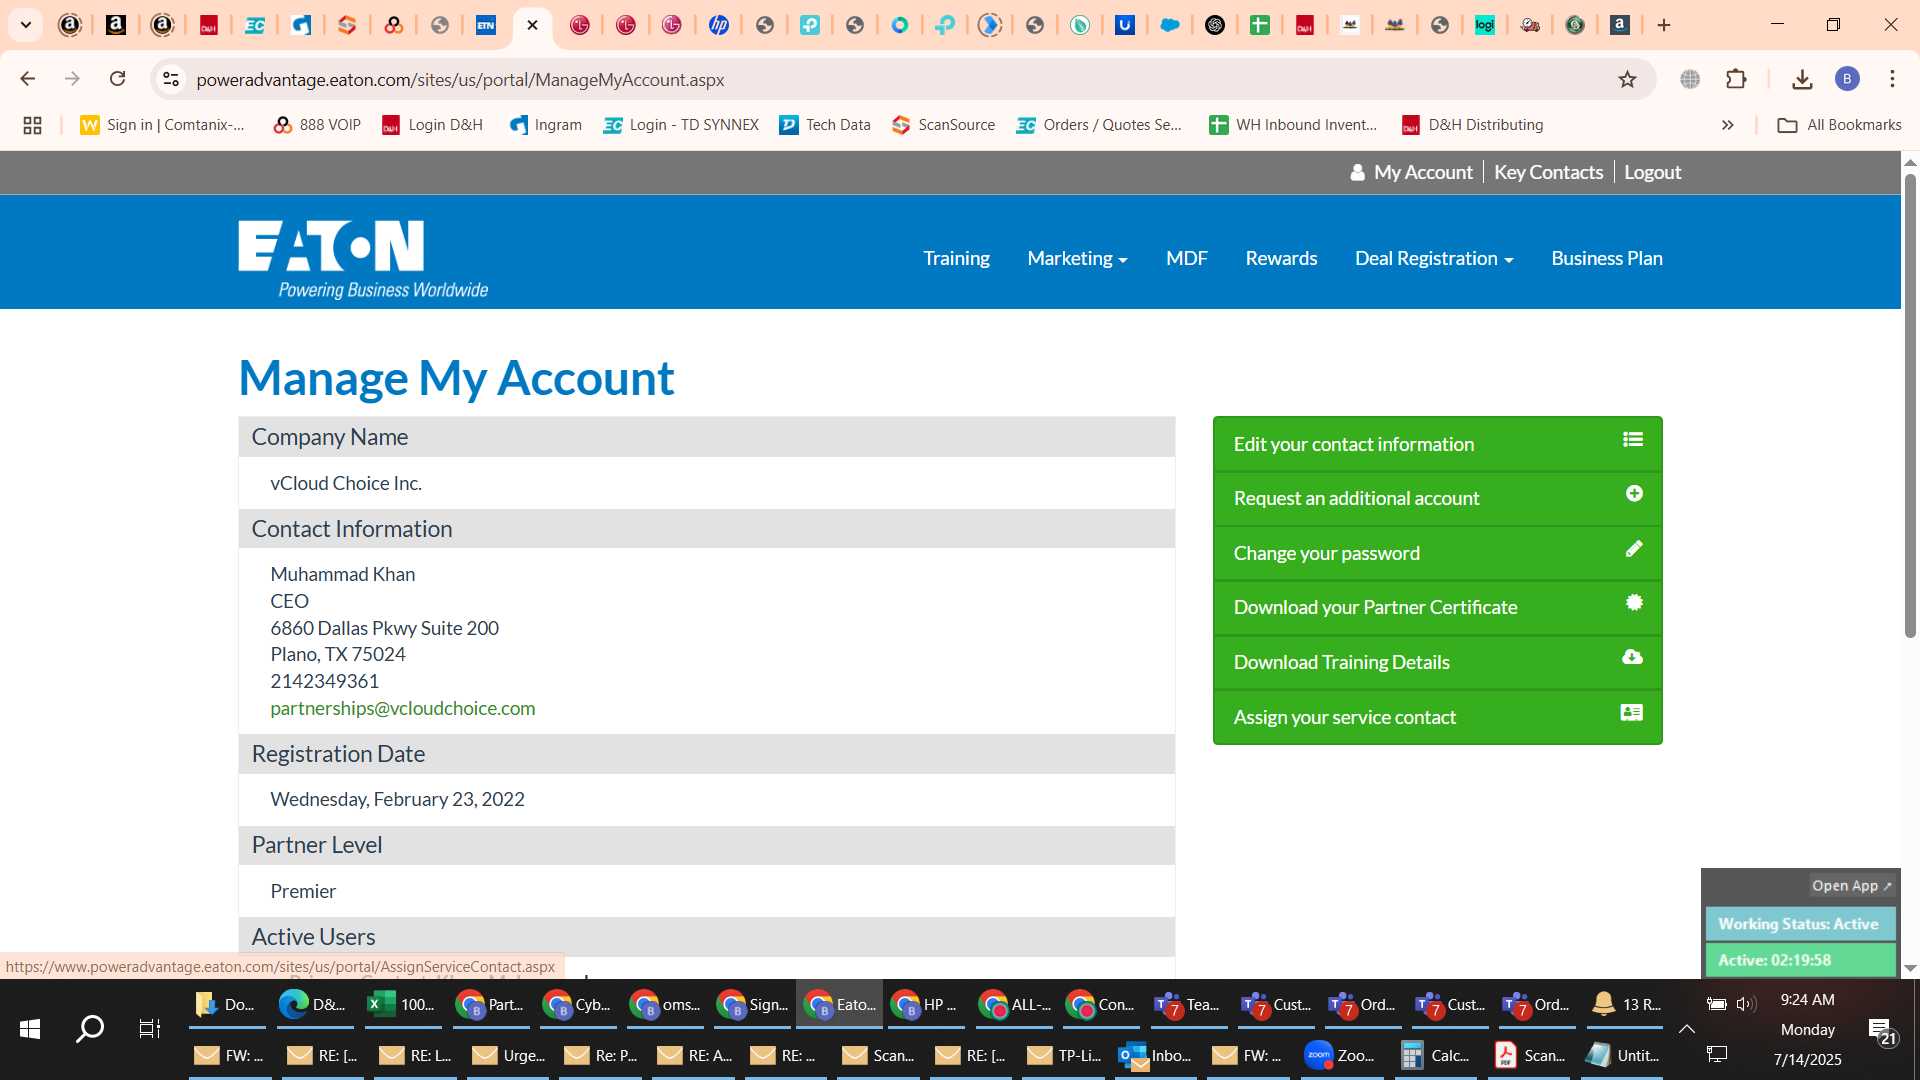
Task: Expand the Marketing dropdown menu
Action: tap(1077, 258)
